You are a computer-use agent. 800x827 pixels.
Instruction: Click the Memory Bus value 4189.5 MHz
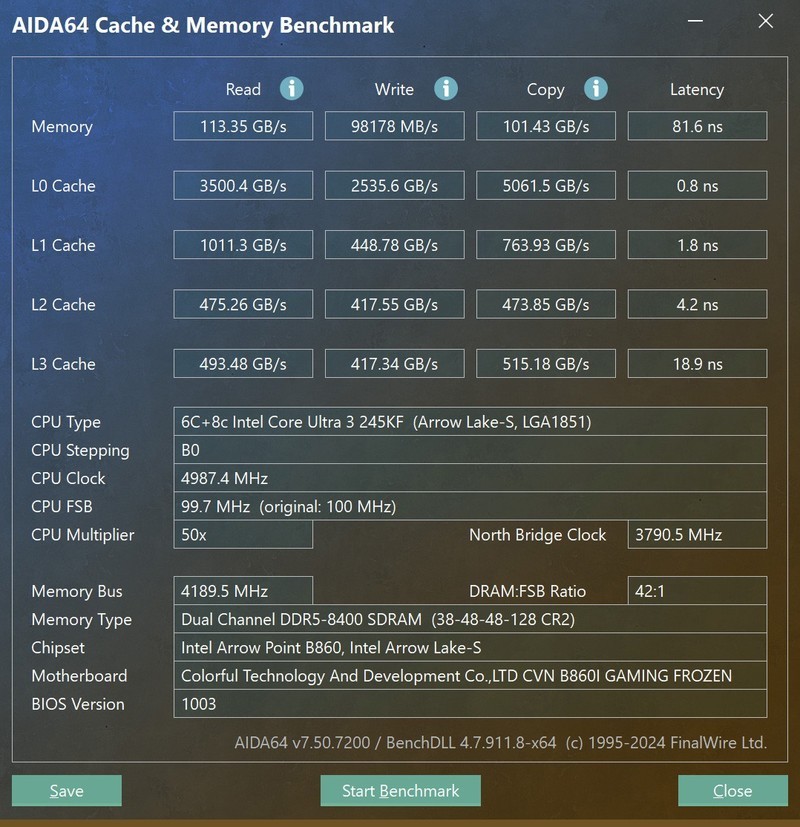pos(243,591)
